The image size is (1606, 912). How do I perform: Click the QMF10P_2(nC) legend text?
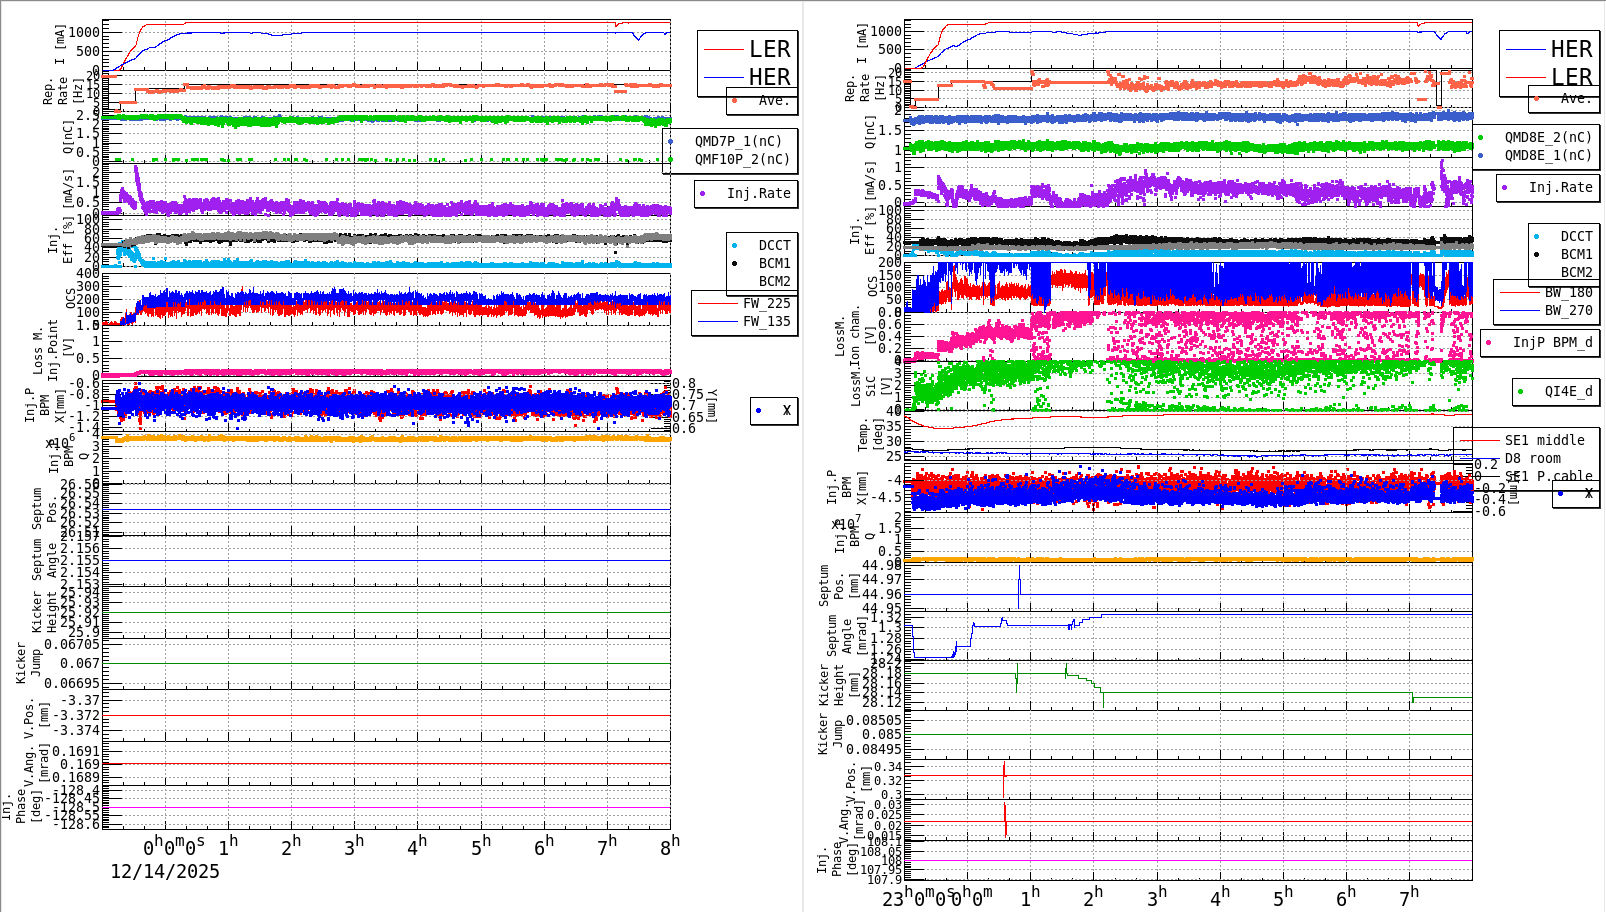740,158
